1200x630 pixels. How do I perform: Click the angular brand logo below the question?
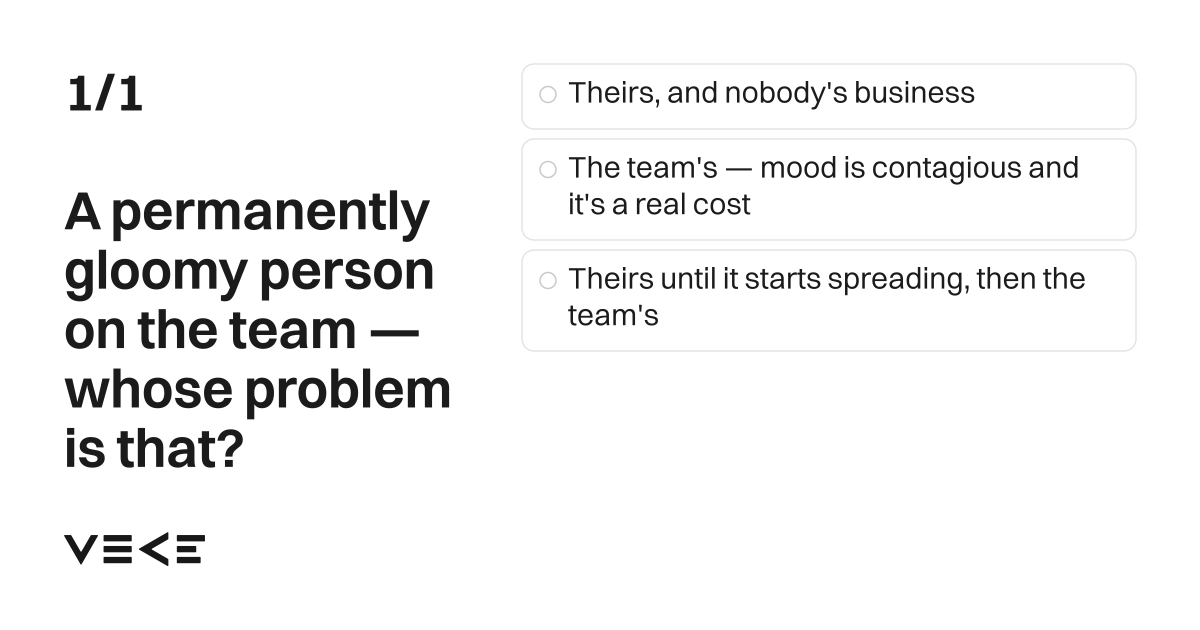[x=135, y=549]
